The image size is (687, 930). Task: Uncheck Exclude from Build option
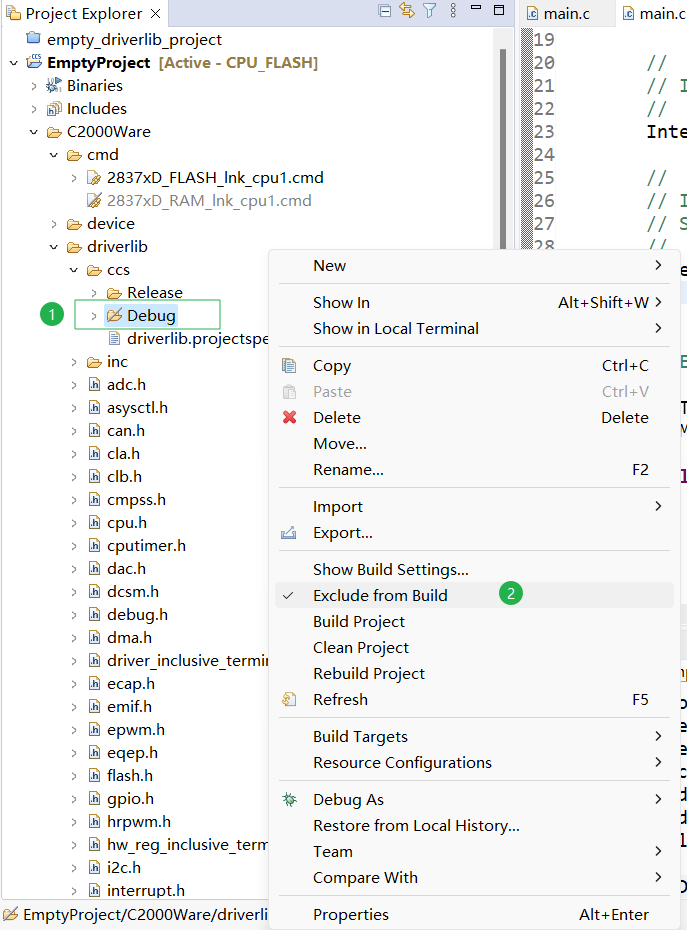click(x=380, y=596)
